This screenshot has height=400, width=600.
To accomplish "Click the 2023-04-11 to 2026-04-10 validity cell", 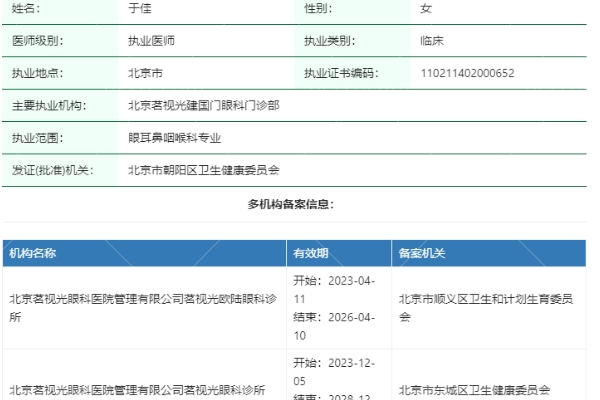I will (334, 307).
